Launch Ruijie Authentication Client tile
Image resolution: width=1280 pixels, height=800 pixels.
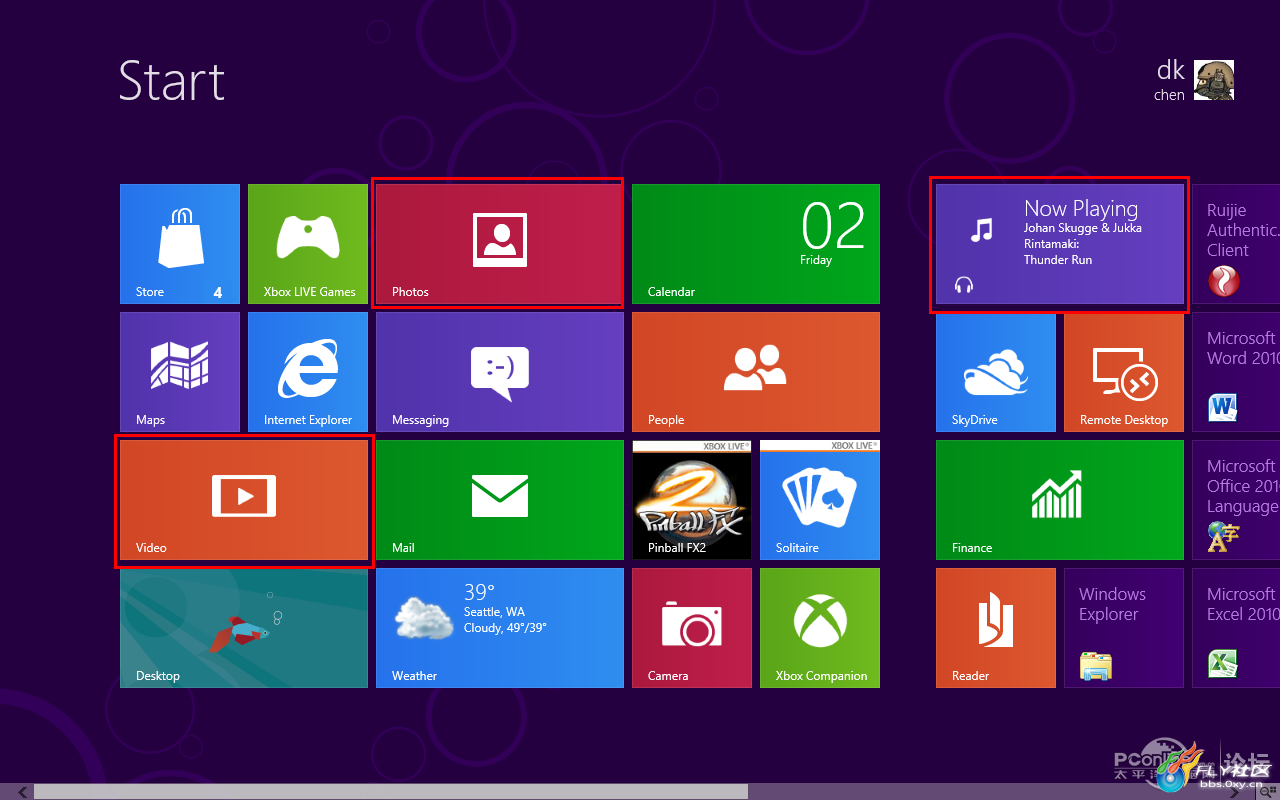pyautogui.click(x=1236, y=244)
